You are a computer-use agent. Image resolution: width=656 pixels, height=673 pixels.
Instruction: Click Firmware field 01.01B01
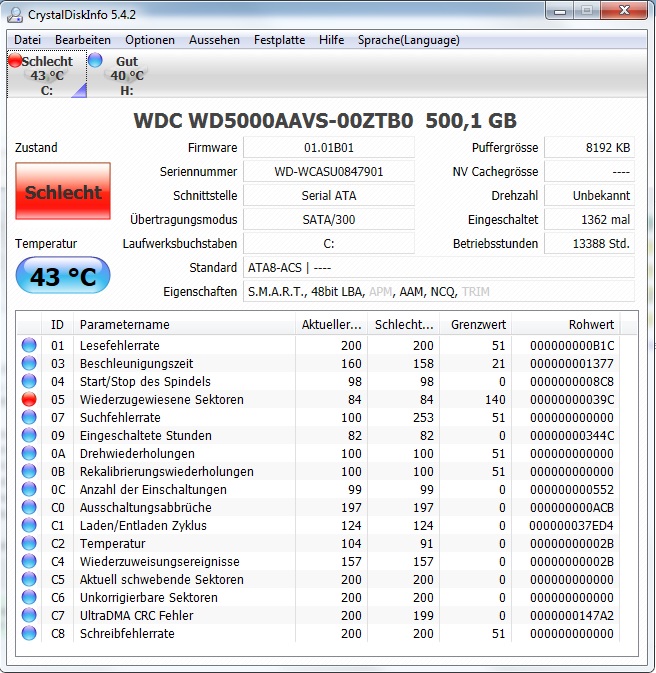329,148
